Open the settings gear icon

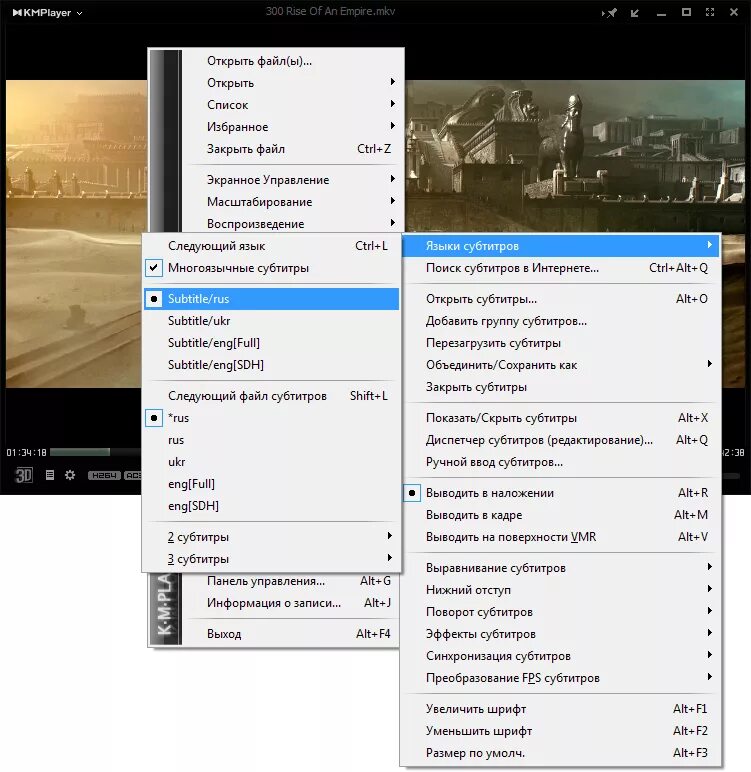(70, 475)
